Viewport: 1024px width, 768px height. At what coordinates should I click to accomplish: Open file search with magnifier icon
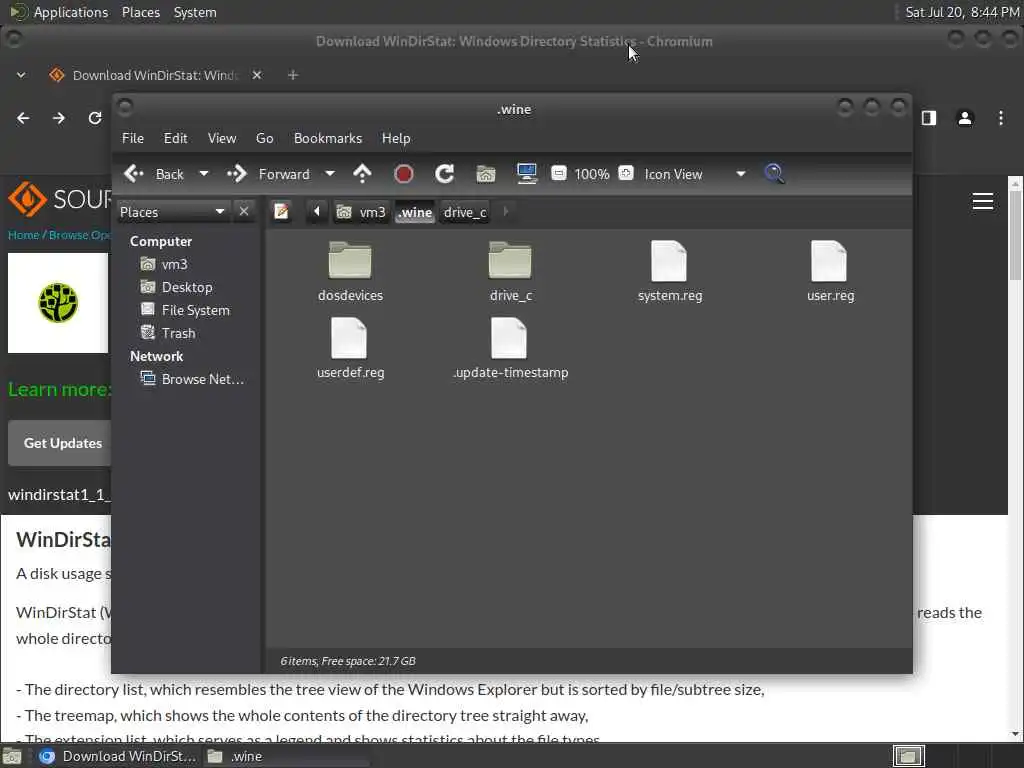coord(774,174)
